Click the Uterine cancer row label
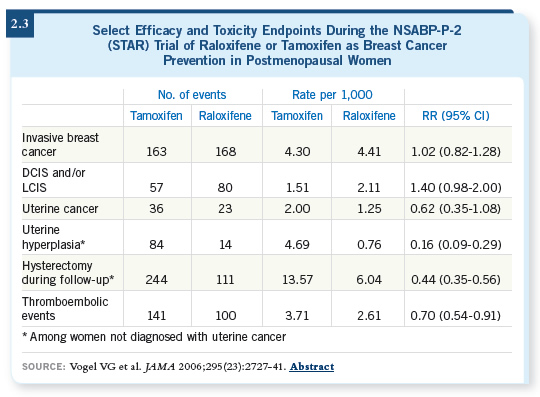 click(x=60, y=209)
